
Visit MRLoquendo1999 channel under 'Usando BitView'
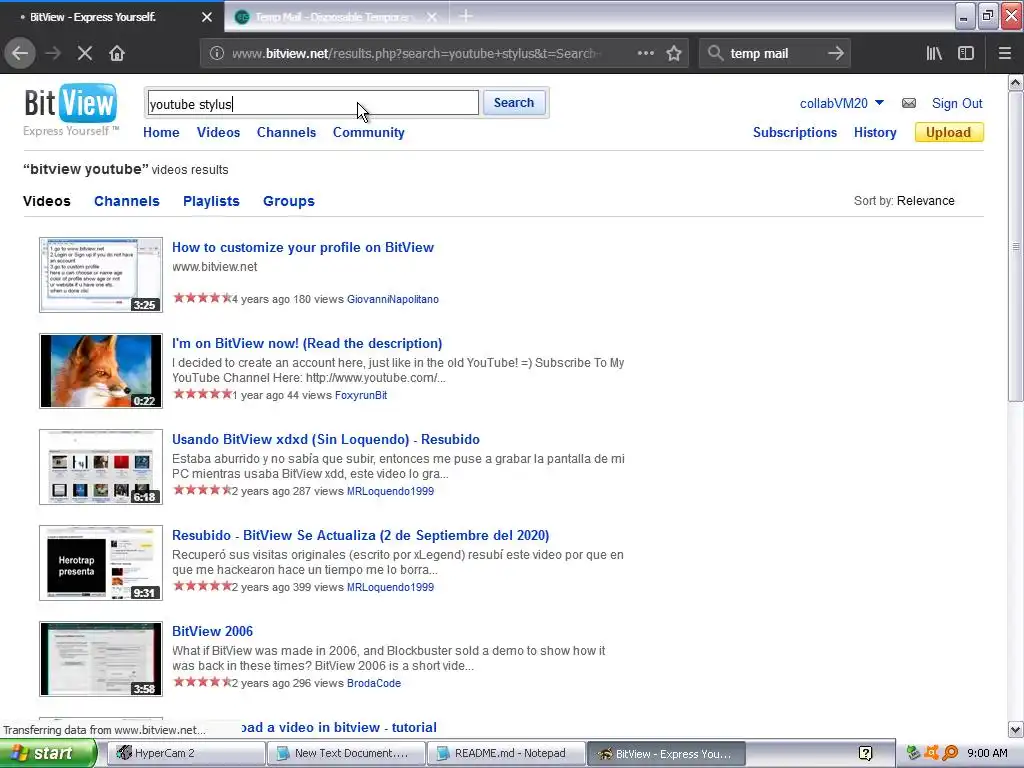(390, 491)
